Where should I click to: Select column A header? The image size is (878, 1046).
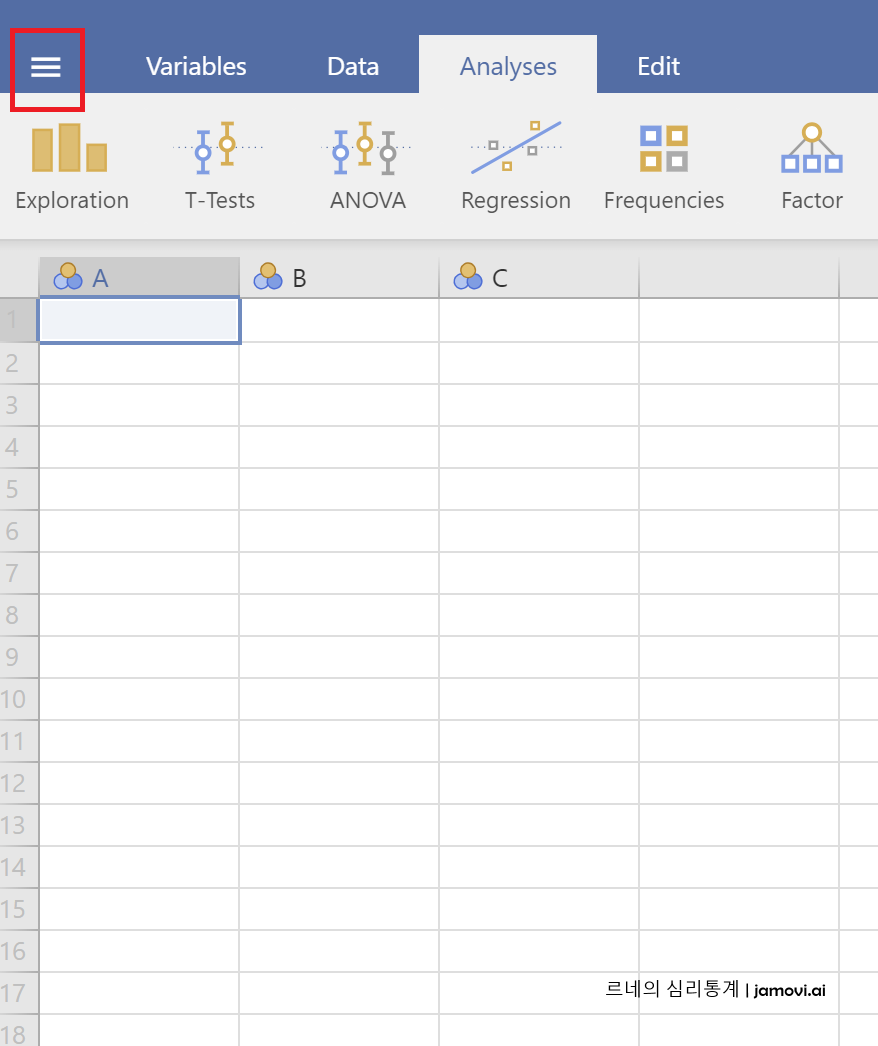[x=139, y=278]
